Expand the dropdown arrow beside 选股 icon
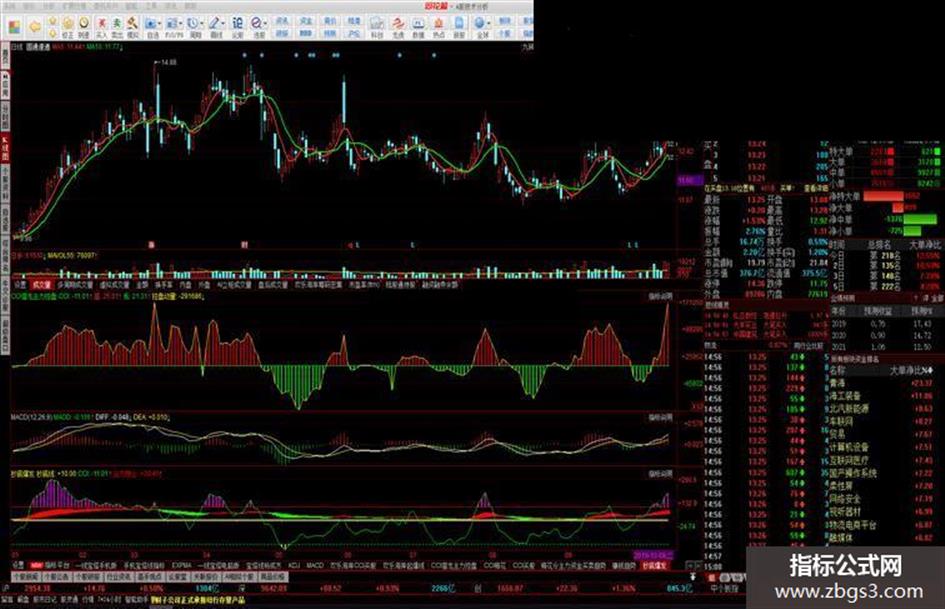Screen dimensions: 945x609 (x=266, y=24)
